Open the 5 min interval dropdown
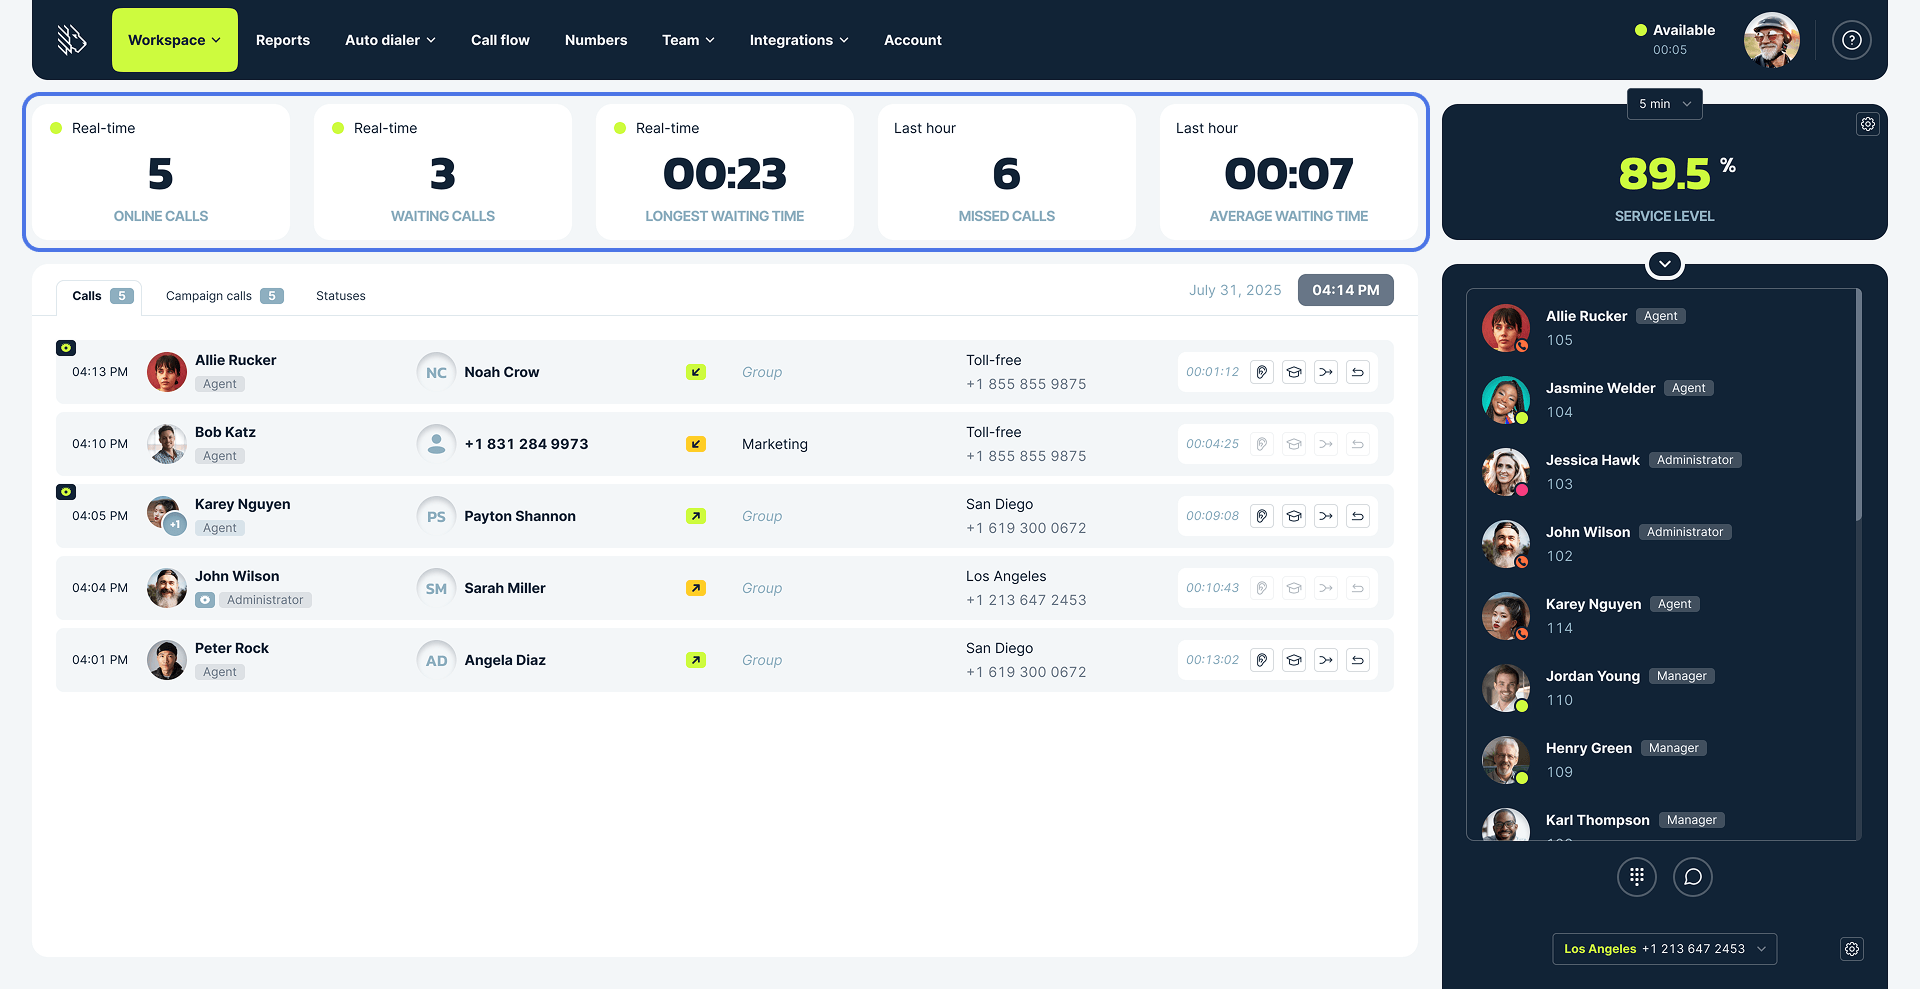This screenshot has height=989, width=1920. (x=1664, y=104)
